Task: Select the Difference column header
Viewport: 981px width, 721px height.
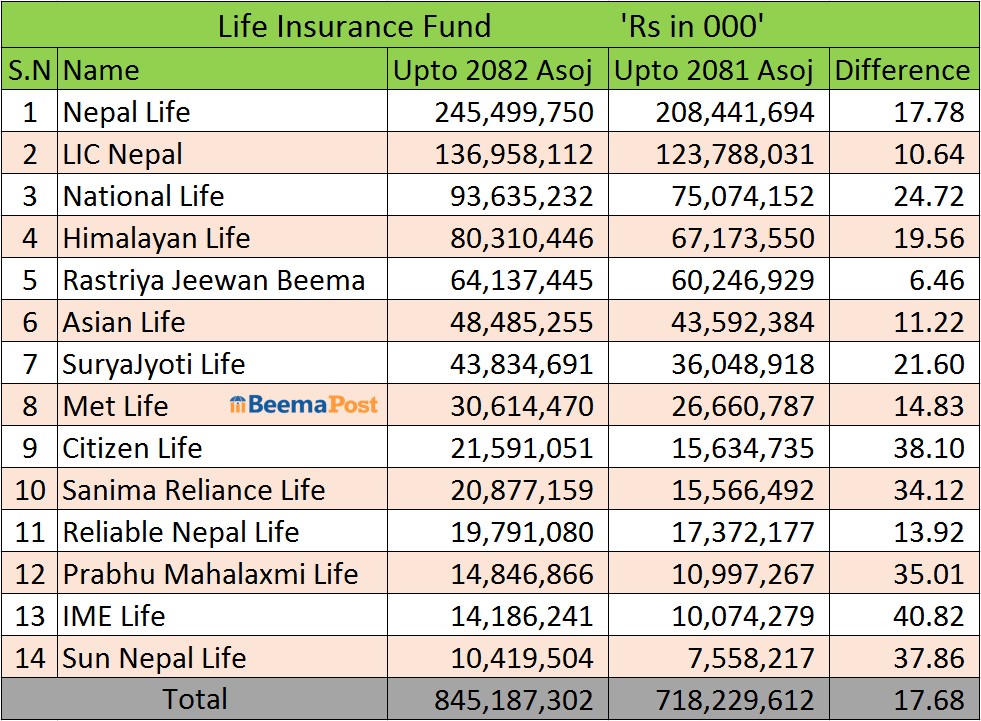Action: pyautogui.click(x=902, y=70)
